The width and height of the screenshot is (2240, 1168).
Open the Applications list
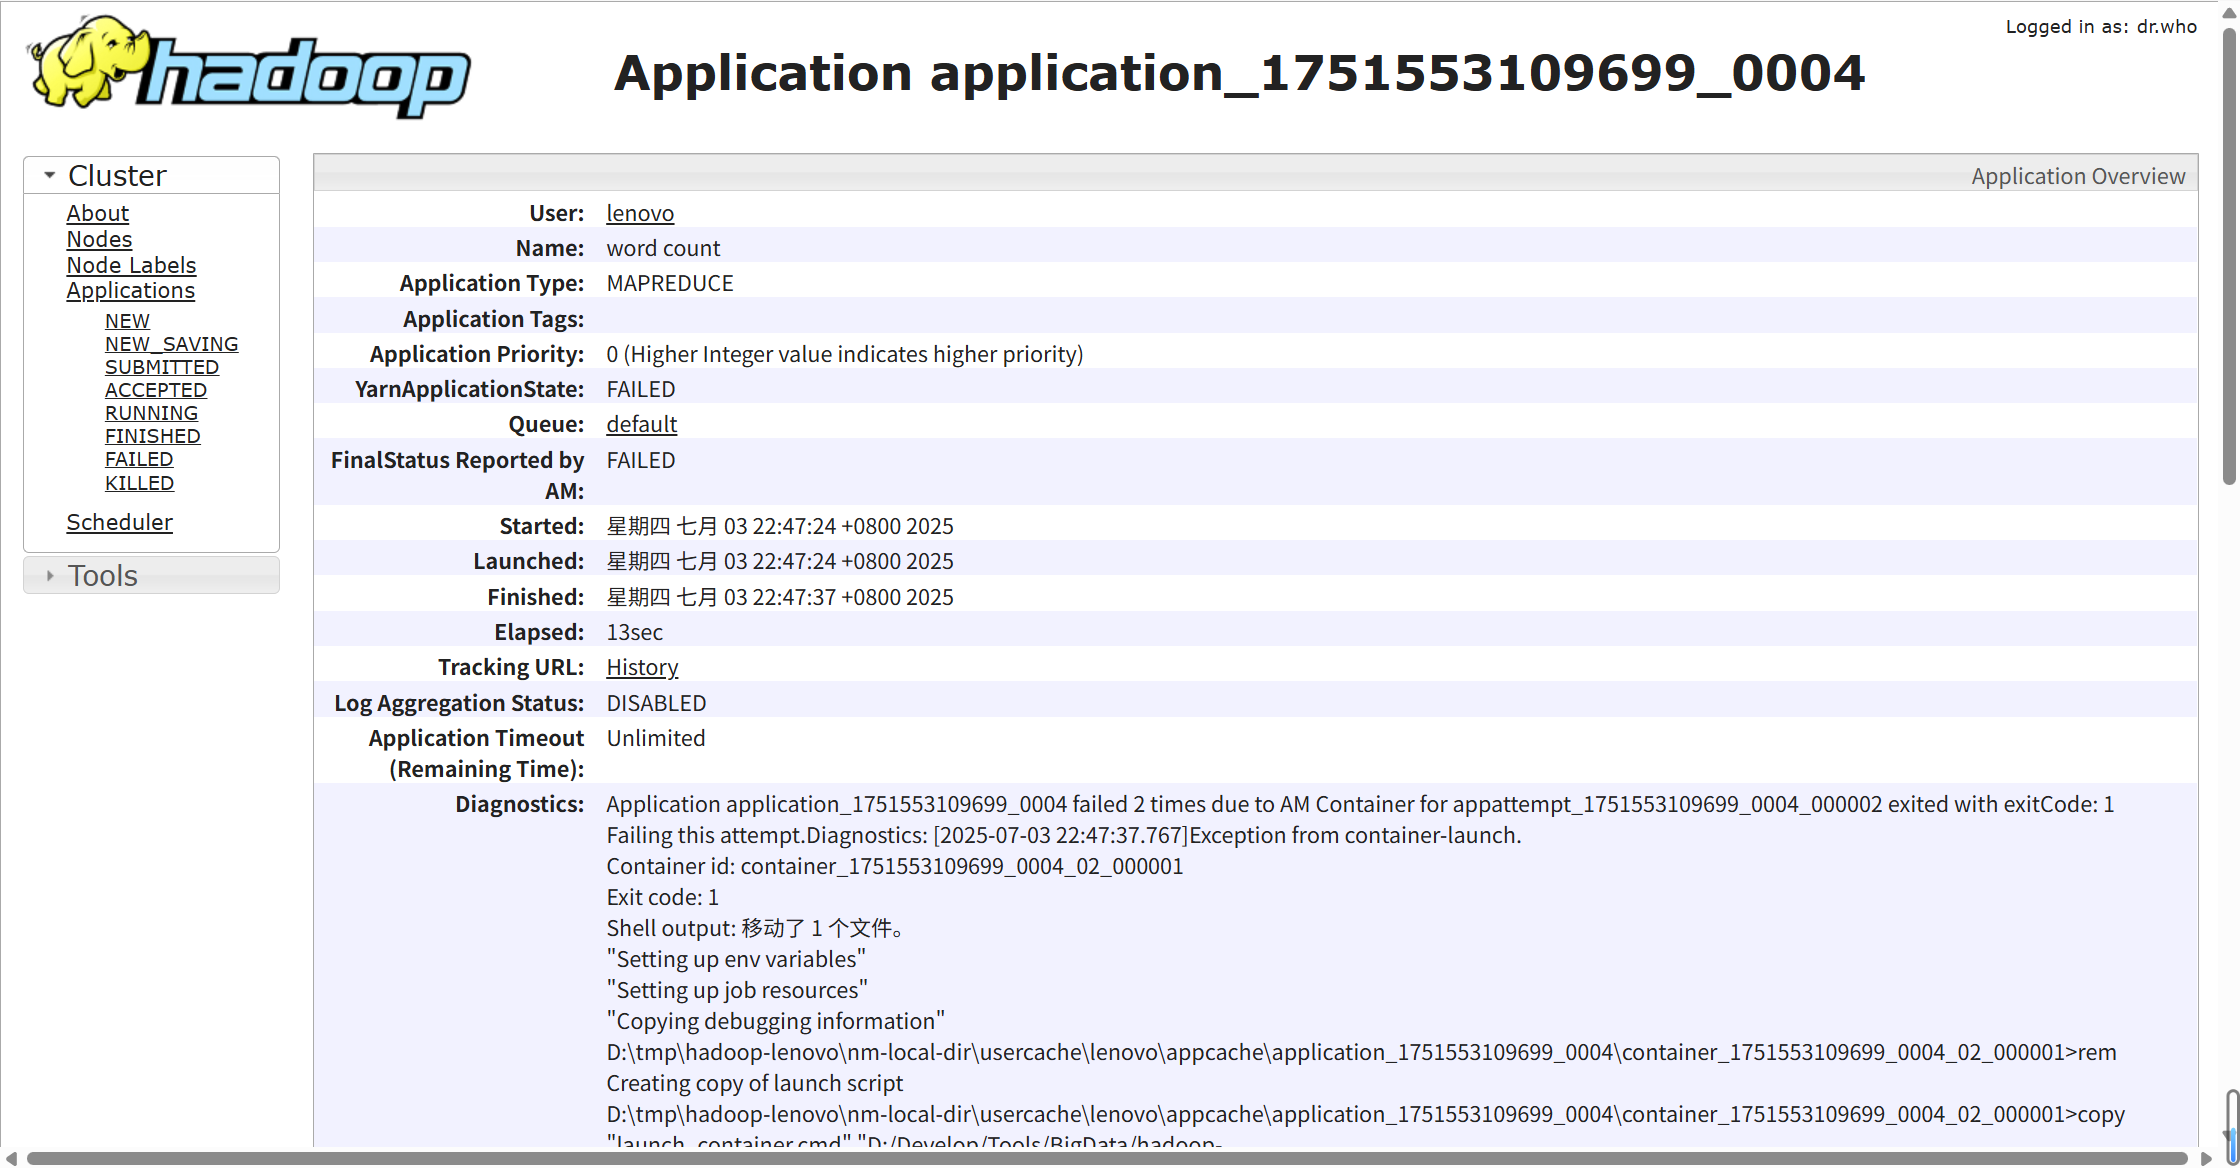point(130,291)
